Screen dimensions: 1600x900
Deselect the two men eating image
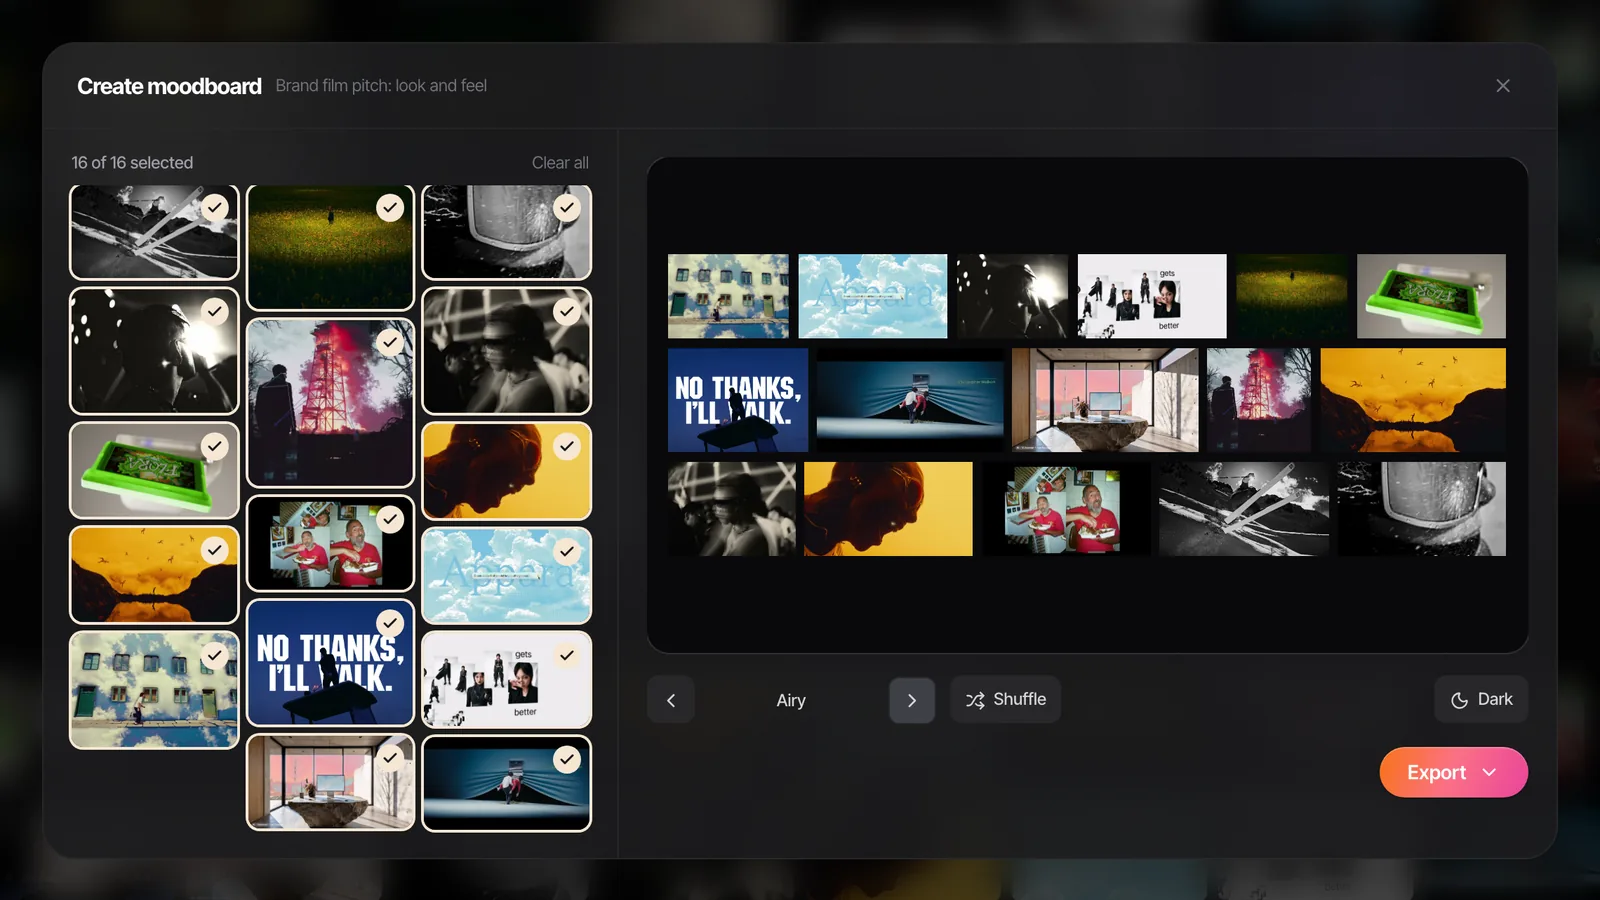(x=390, y=519)
